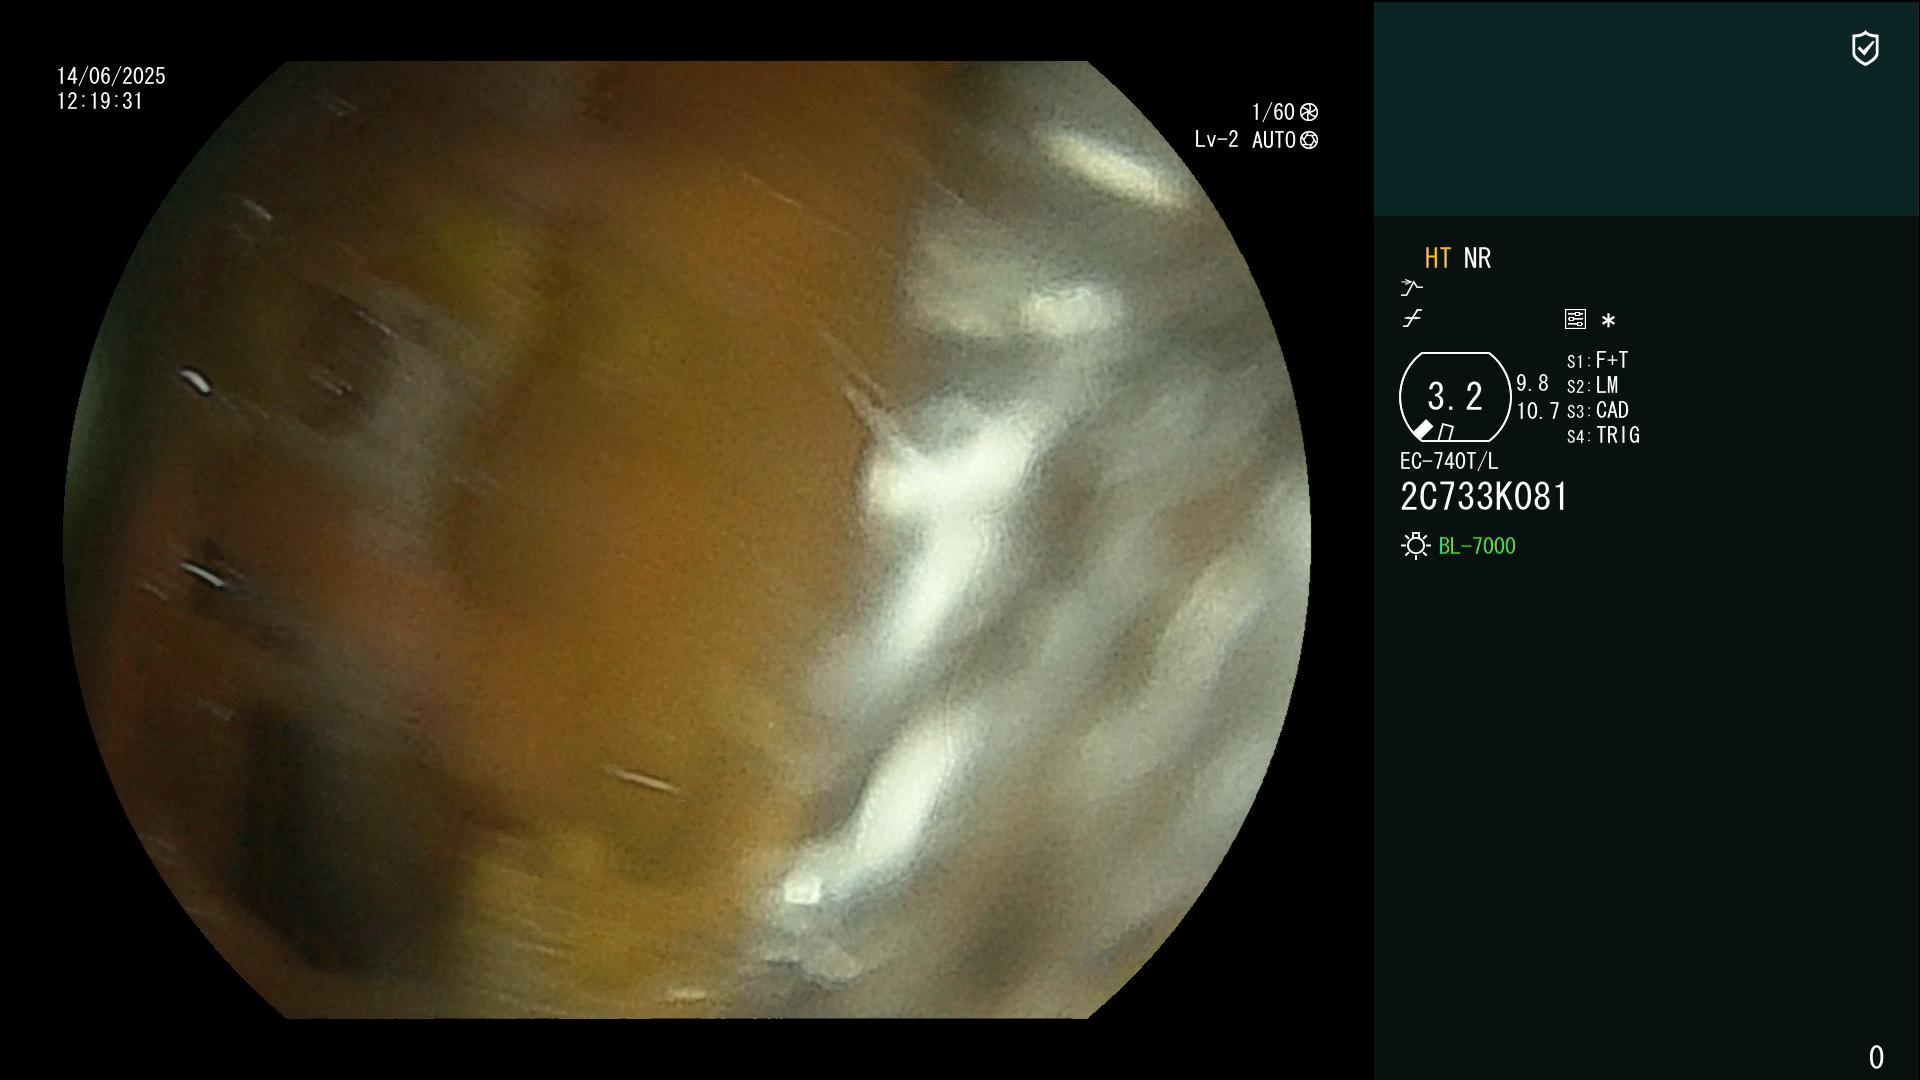The image size is (1920, 1080).
Task: Click the shield checkmark icon in the corner
Action: 1865,48
